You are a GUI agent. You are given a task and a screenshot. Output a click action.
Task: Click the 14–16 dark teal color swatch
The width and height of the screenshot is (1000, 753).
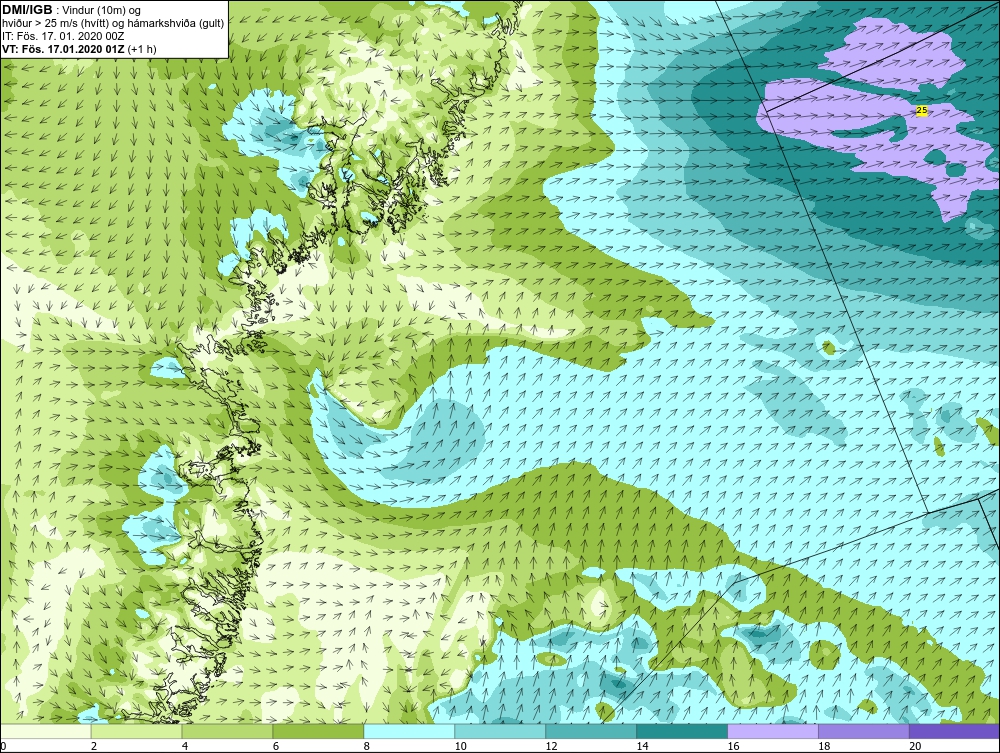click(x=682, y=731)
